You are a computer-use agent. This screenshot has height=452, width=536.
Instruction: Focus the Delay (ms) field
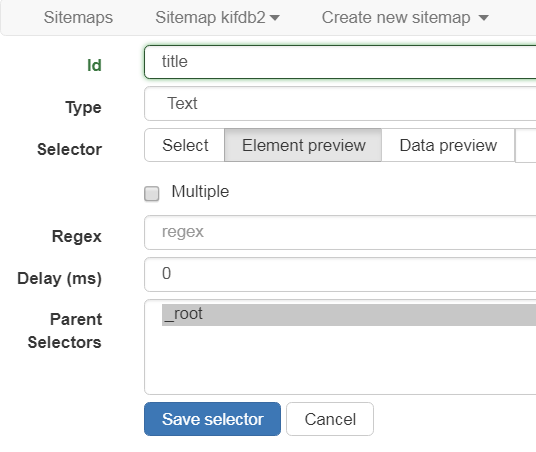pos(340,275)
